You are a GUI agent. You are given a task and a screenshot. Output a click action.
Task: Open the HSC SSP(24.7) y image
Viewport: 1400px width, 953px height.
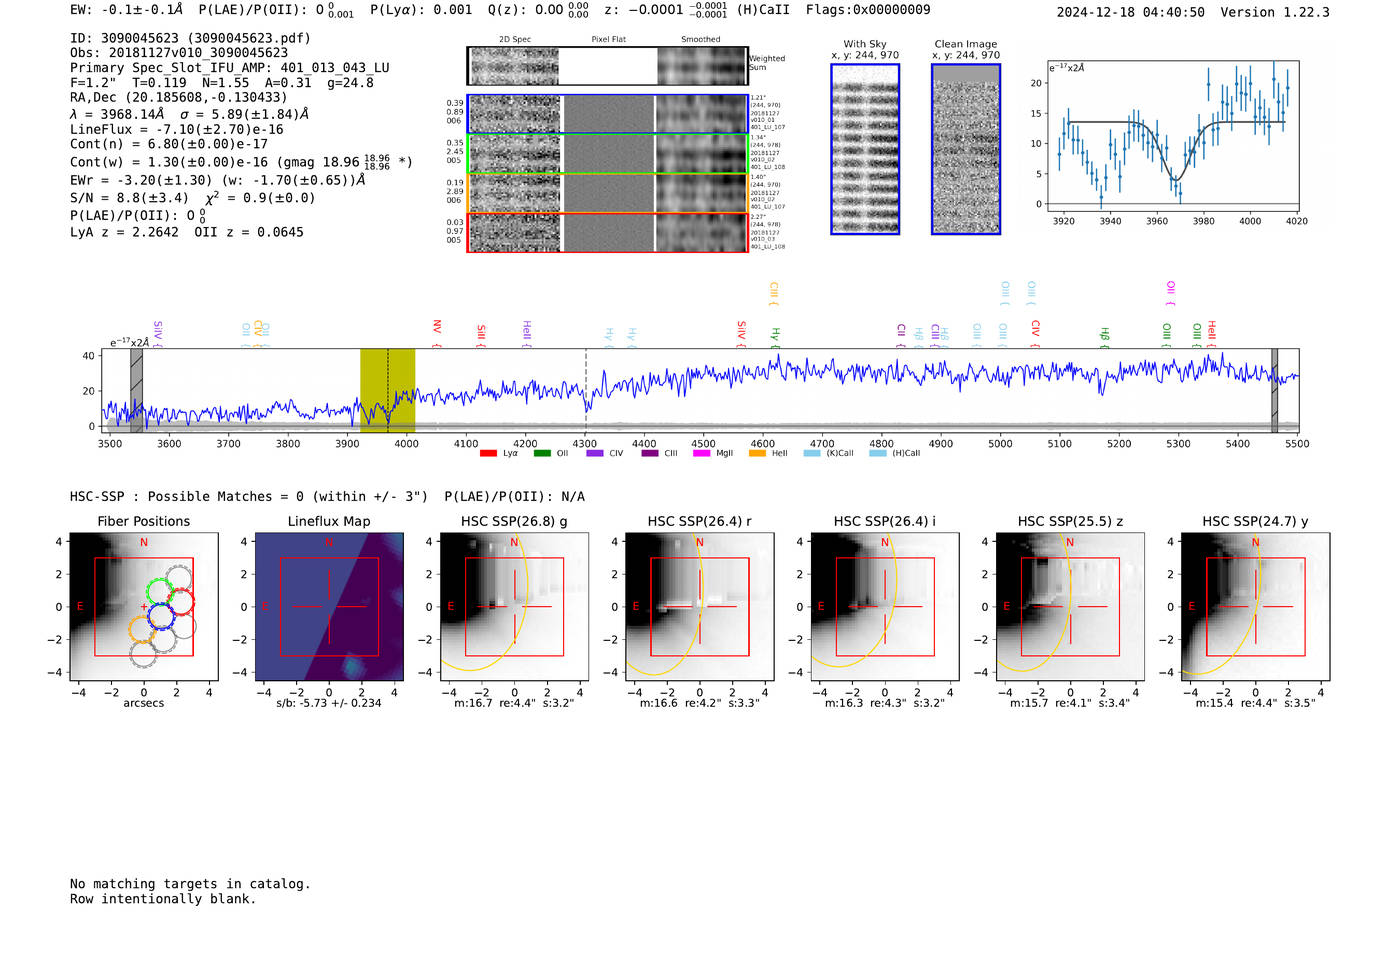coord(1256,607)
